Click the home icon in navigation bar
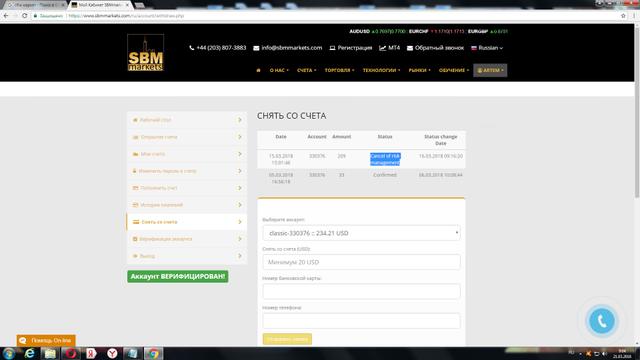 (258, 70)
